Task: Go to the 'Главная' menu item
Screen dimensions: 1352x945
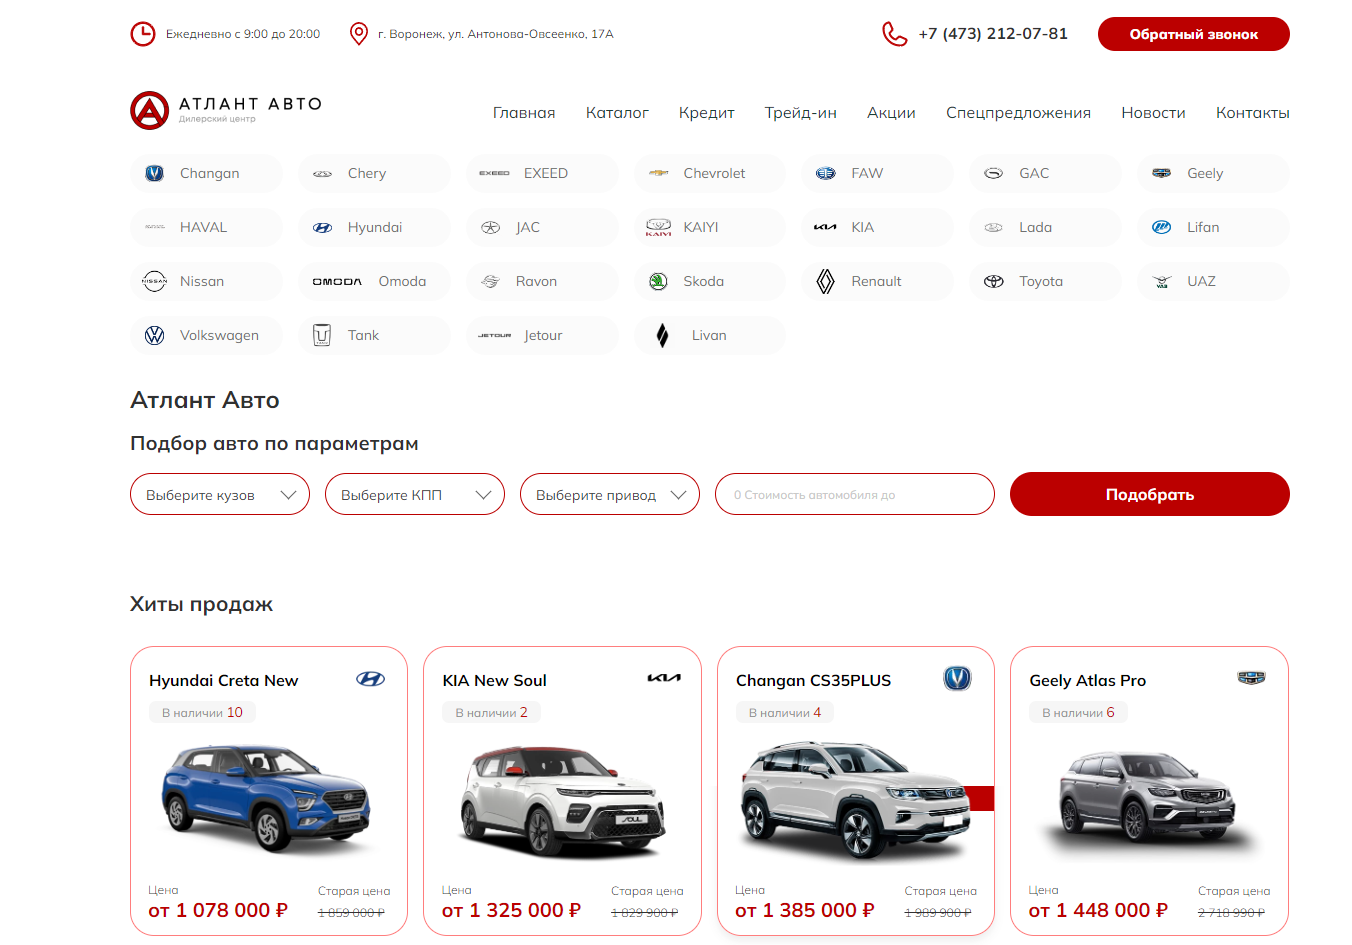Action: [524, 113]
